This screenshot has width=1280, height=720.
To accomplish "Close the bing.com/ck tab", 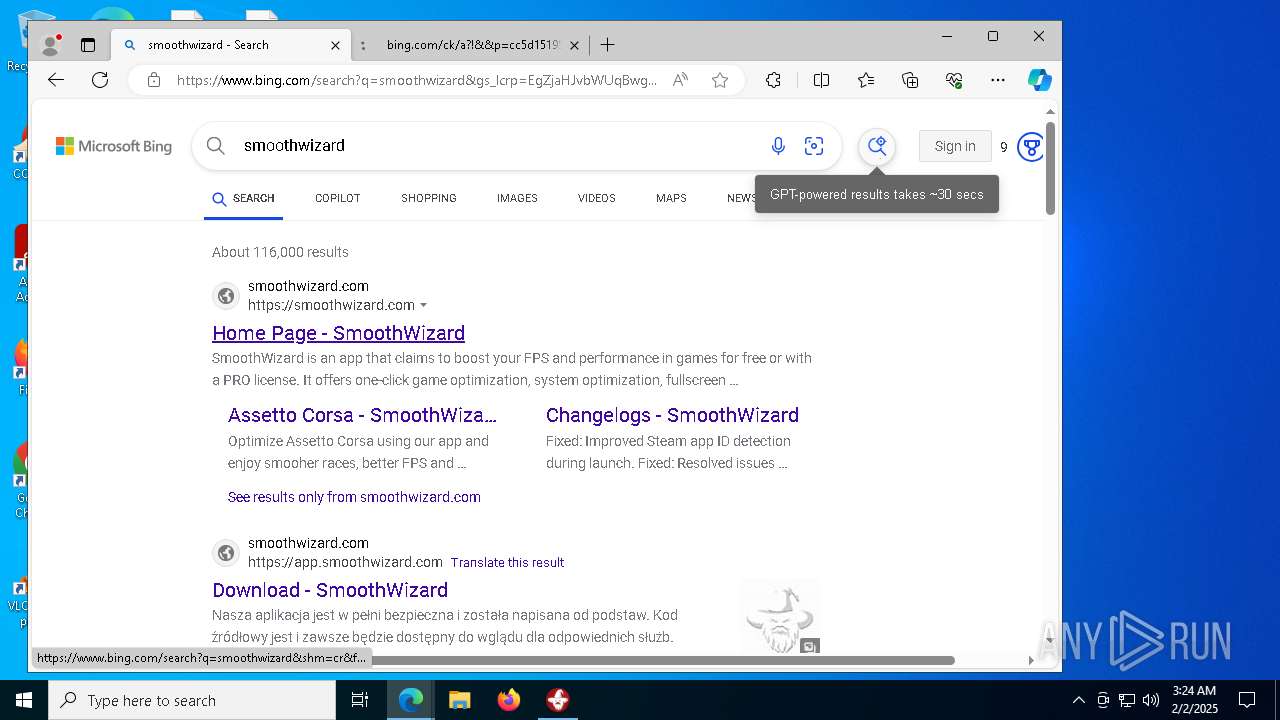I will 574,45.
